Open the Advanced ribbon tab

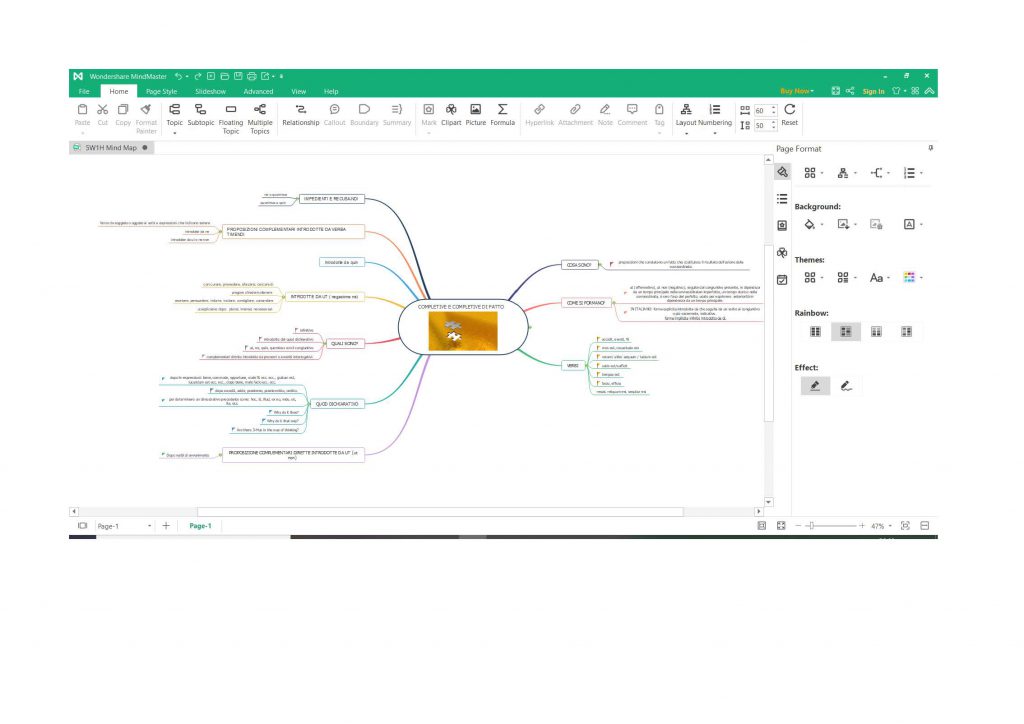pyautogui.click(x=258, y=91)
